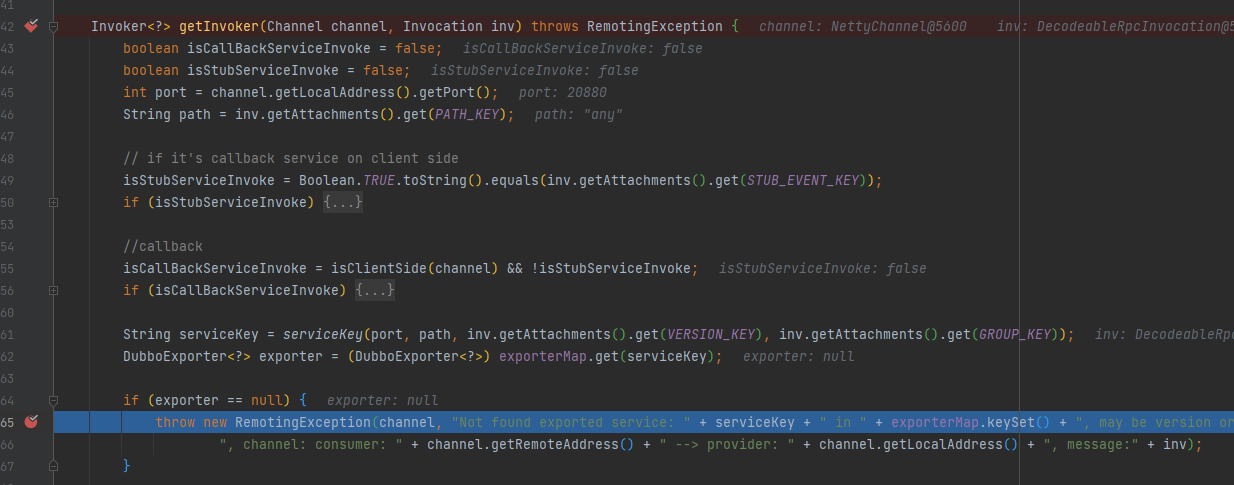Click the Boolean class reference on line 49
The width and height of the screenshot is (1234, 485).
327,180
